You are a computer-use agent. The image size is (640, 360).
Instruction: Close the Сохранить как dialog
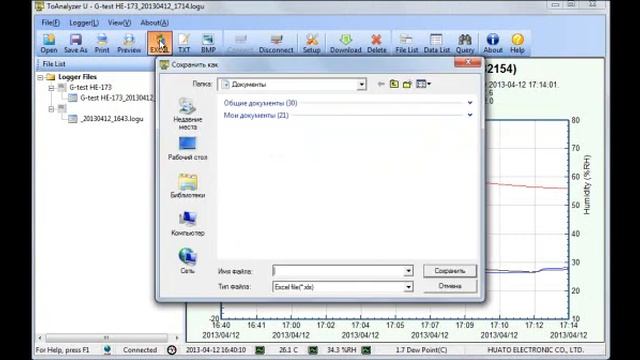[468, 62]
